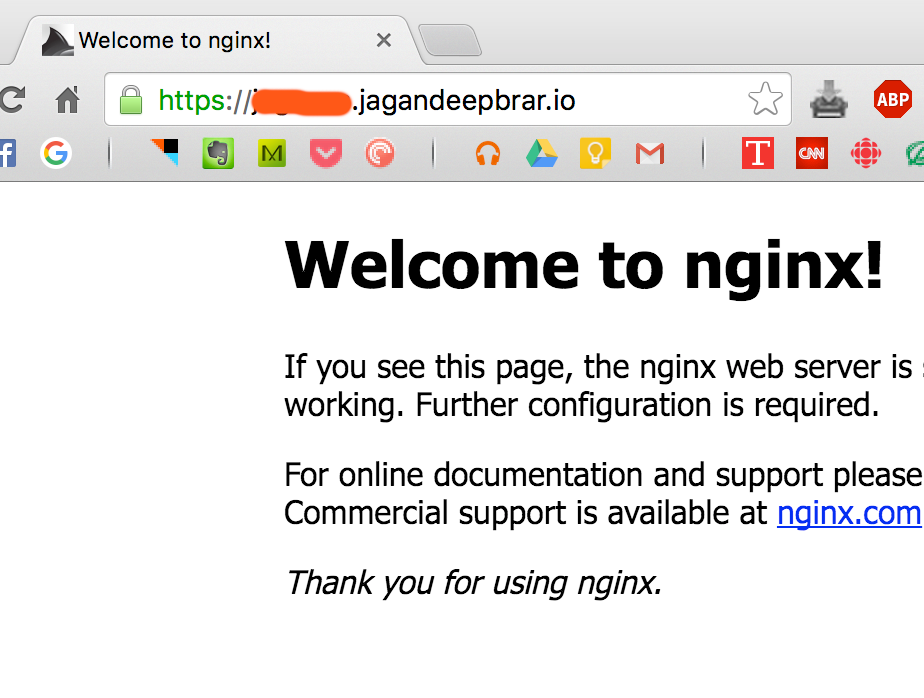924x698 pixels.
Task: Open the Google Play Music headphones bookmark
Action: tap(488, 154)
